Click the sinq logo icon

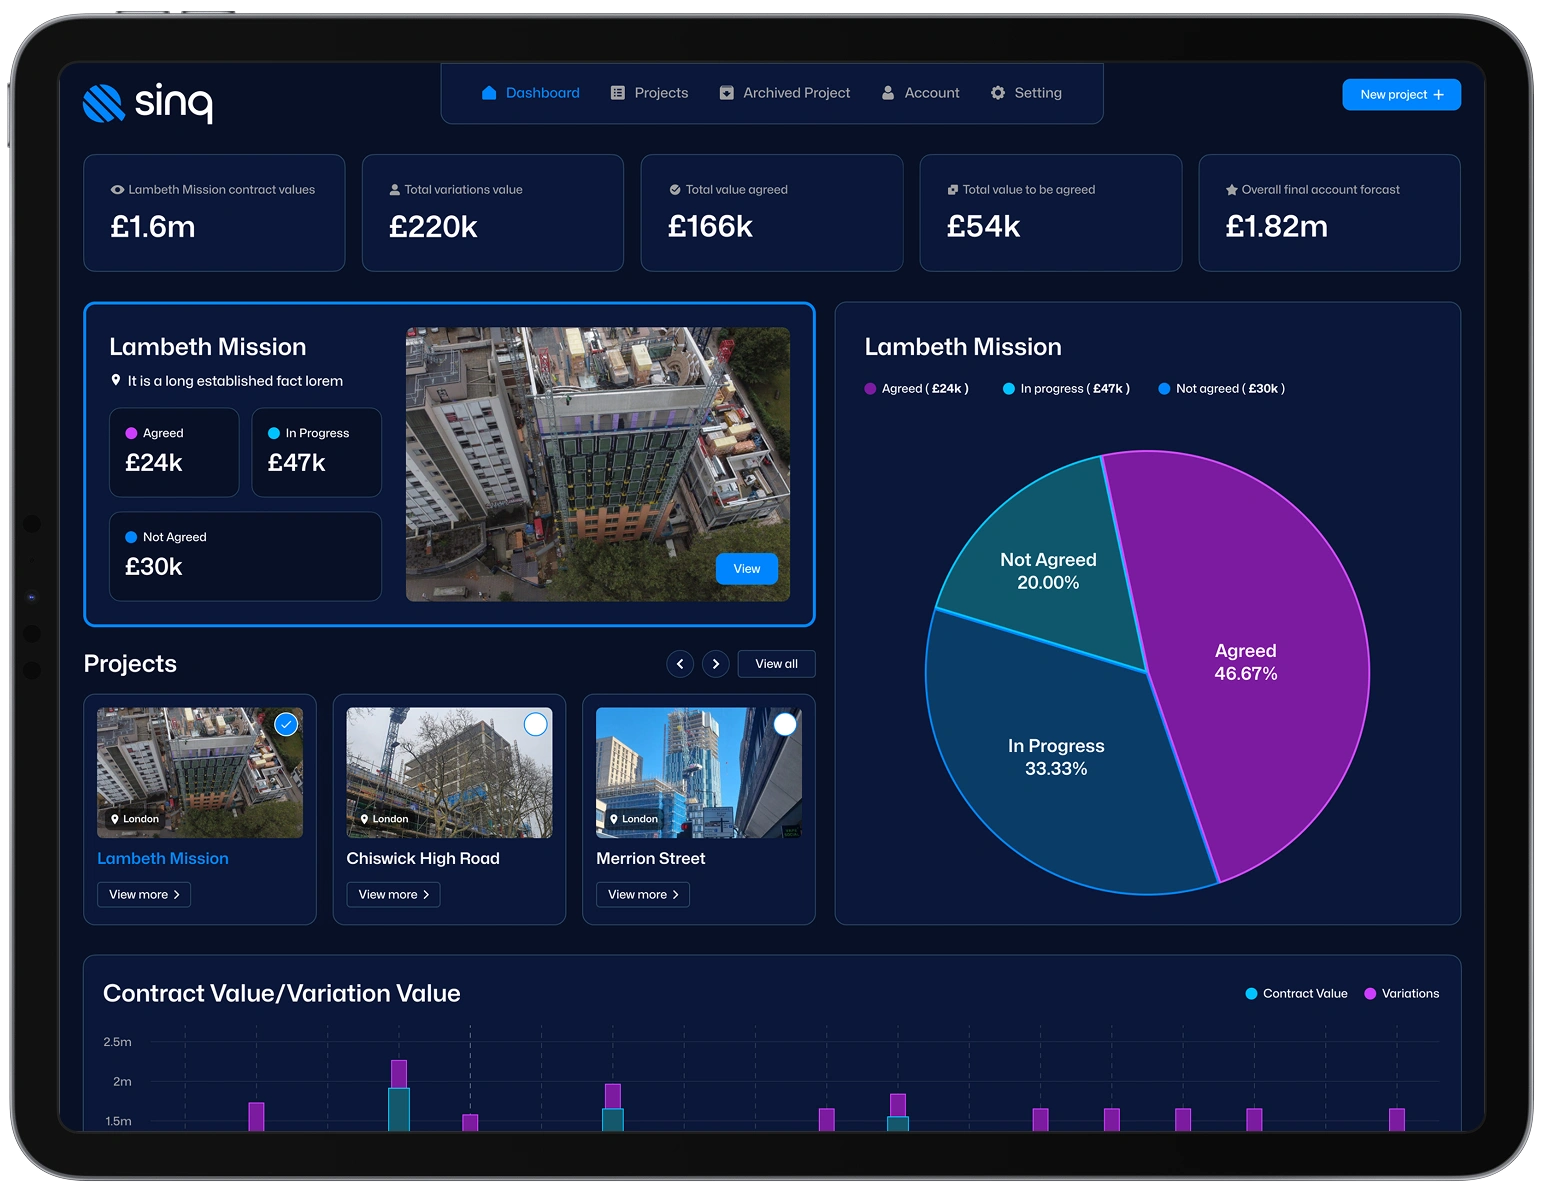103,103
